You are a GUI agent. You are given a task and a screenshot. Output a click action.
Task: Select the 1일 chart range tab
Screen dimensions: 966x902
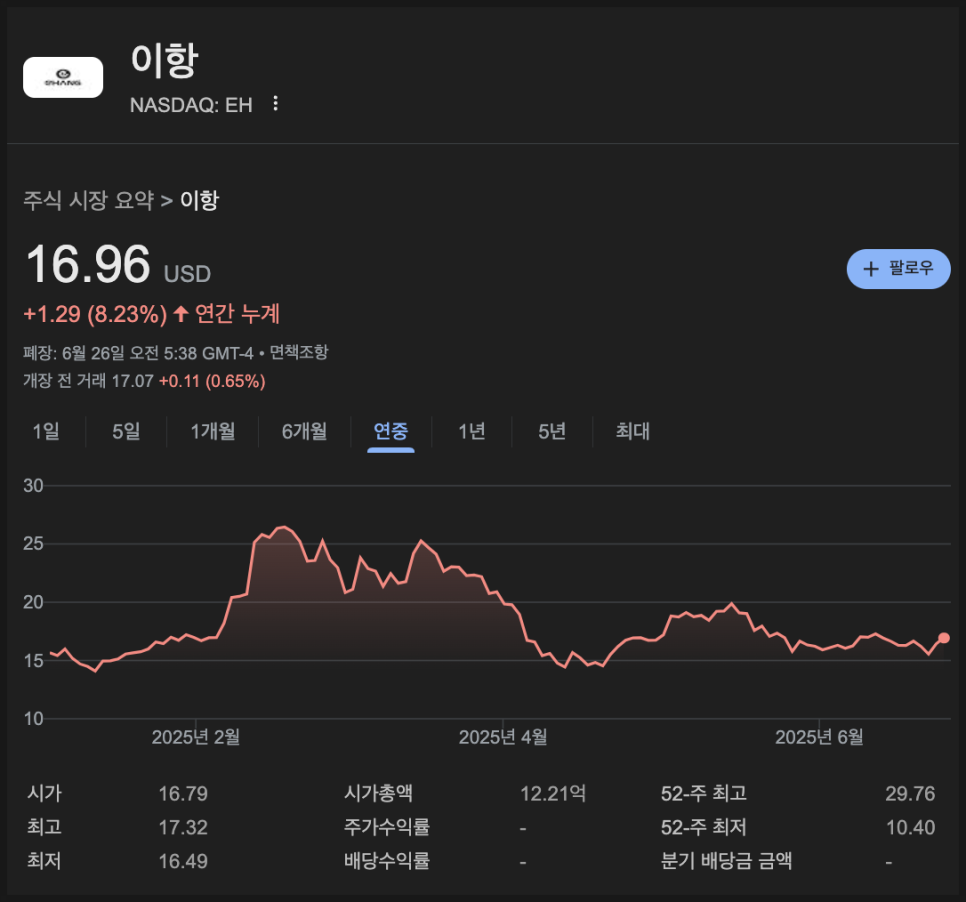coord(46,431)
